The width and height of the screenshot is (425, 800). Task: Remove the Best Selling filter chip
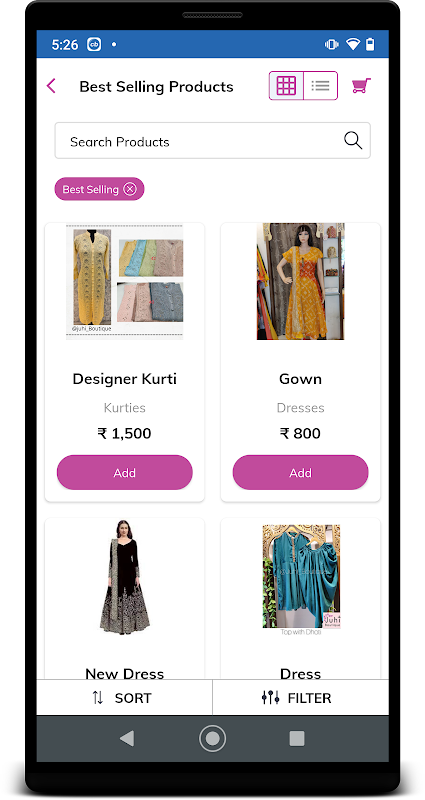[x=130, y=189]
